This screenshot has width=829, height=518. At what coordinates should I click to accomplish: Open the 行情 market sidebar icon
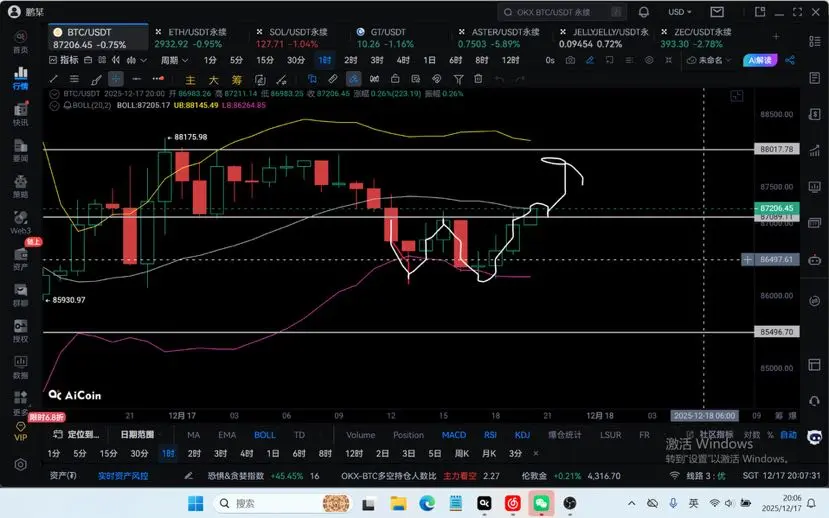coord(20,78)
